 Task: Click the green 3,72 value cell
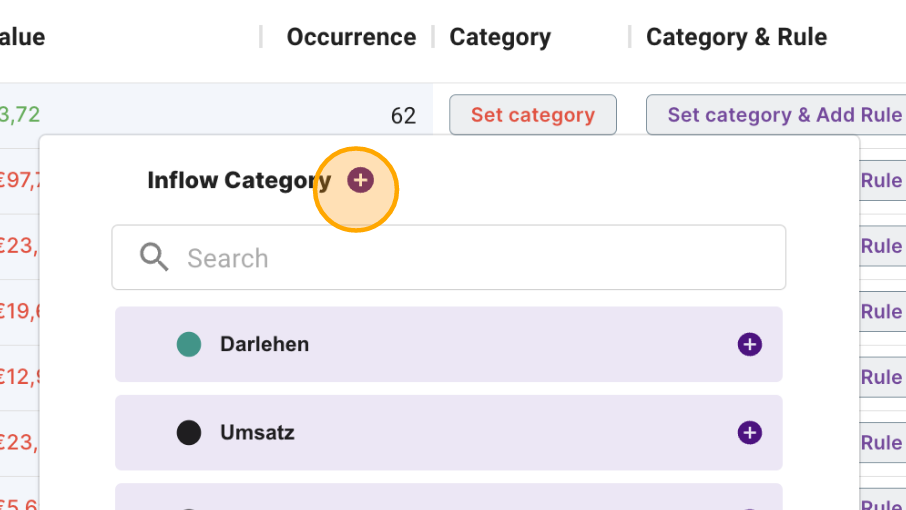point(20,114)
